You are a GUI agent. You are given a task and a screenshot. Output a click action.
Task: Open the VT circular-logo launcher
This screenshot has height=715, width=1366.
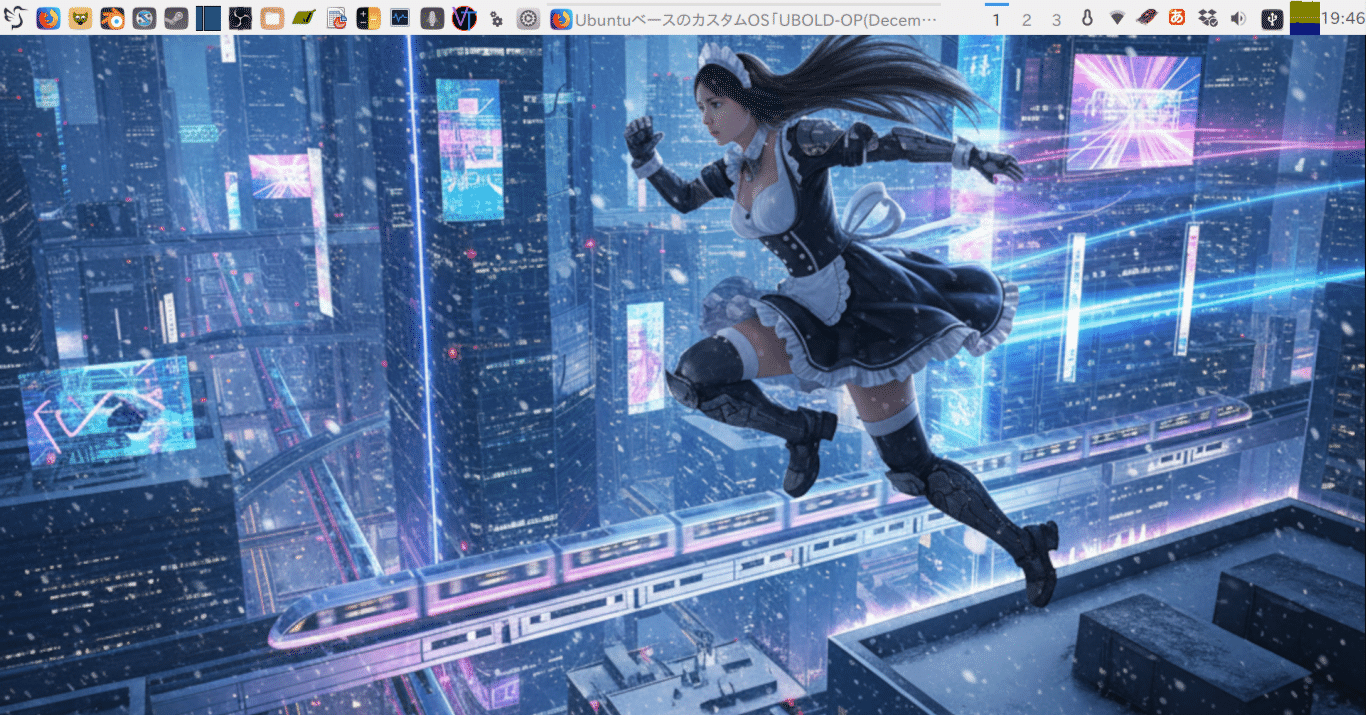[x=464, y=18]
